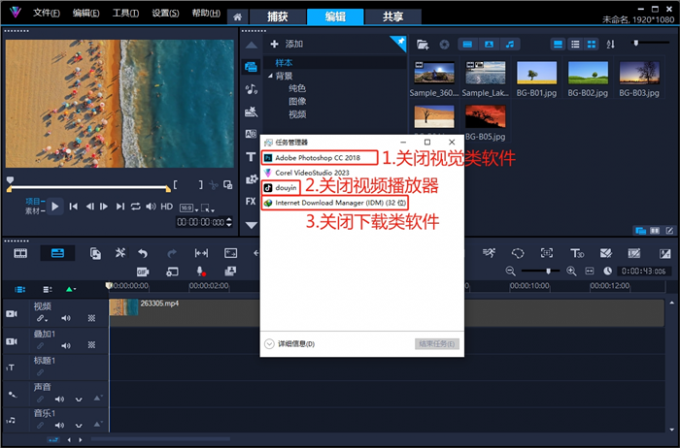Open the FX filter library panel
The height and width of the screenshot is (448, 680).
[251, 201]
